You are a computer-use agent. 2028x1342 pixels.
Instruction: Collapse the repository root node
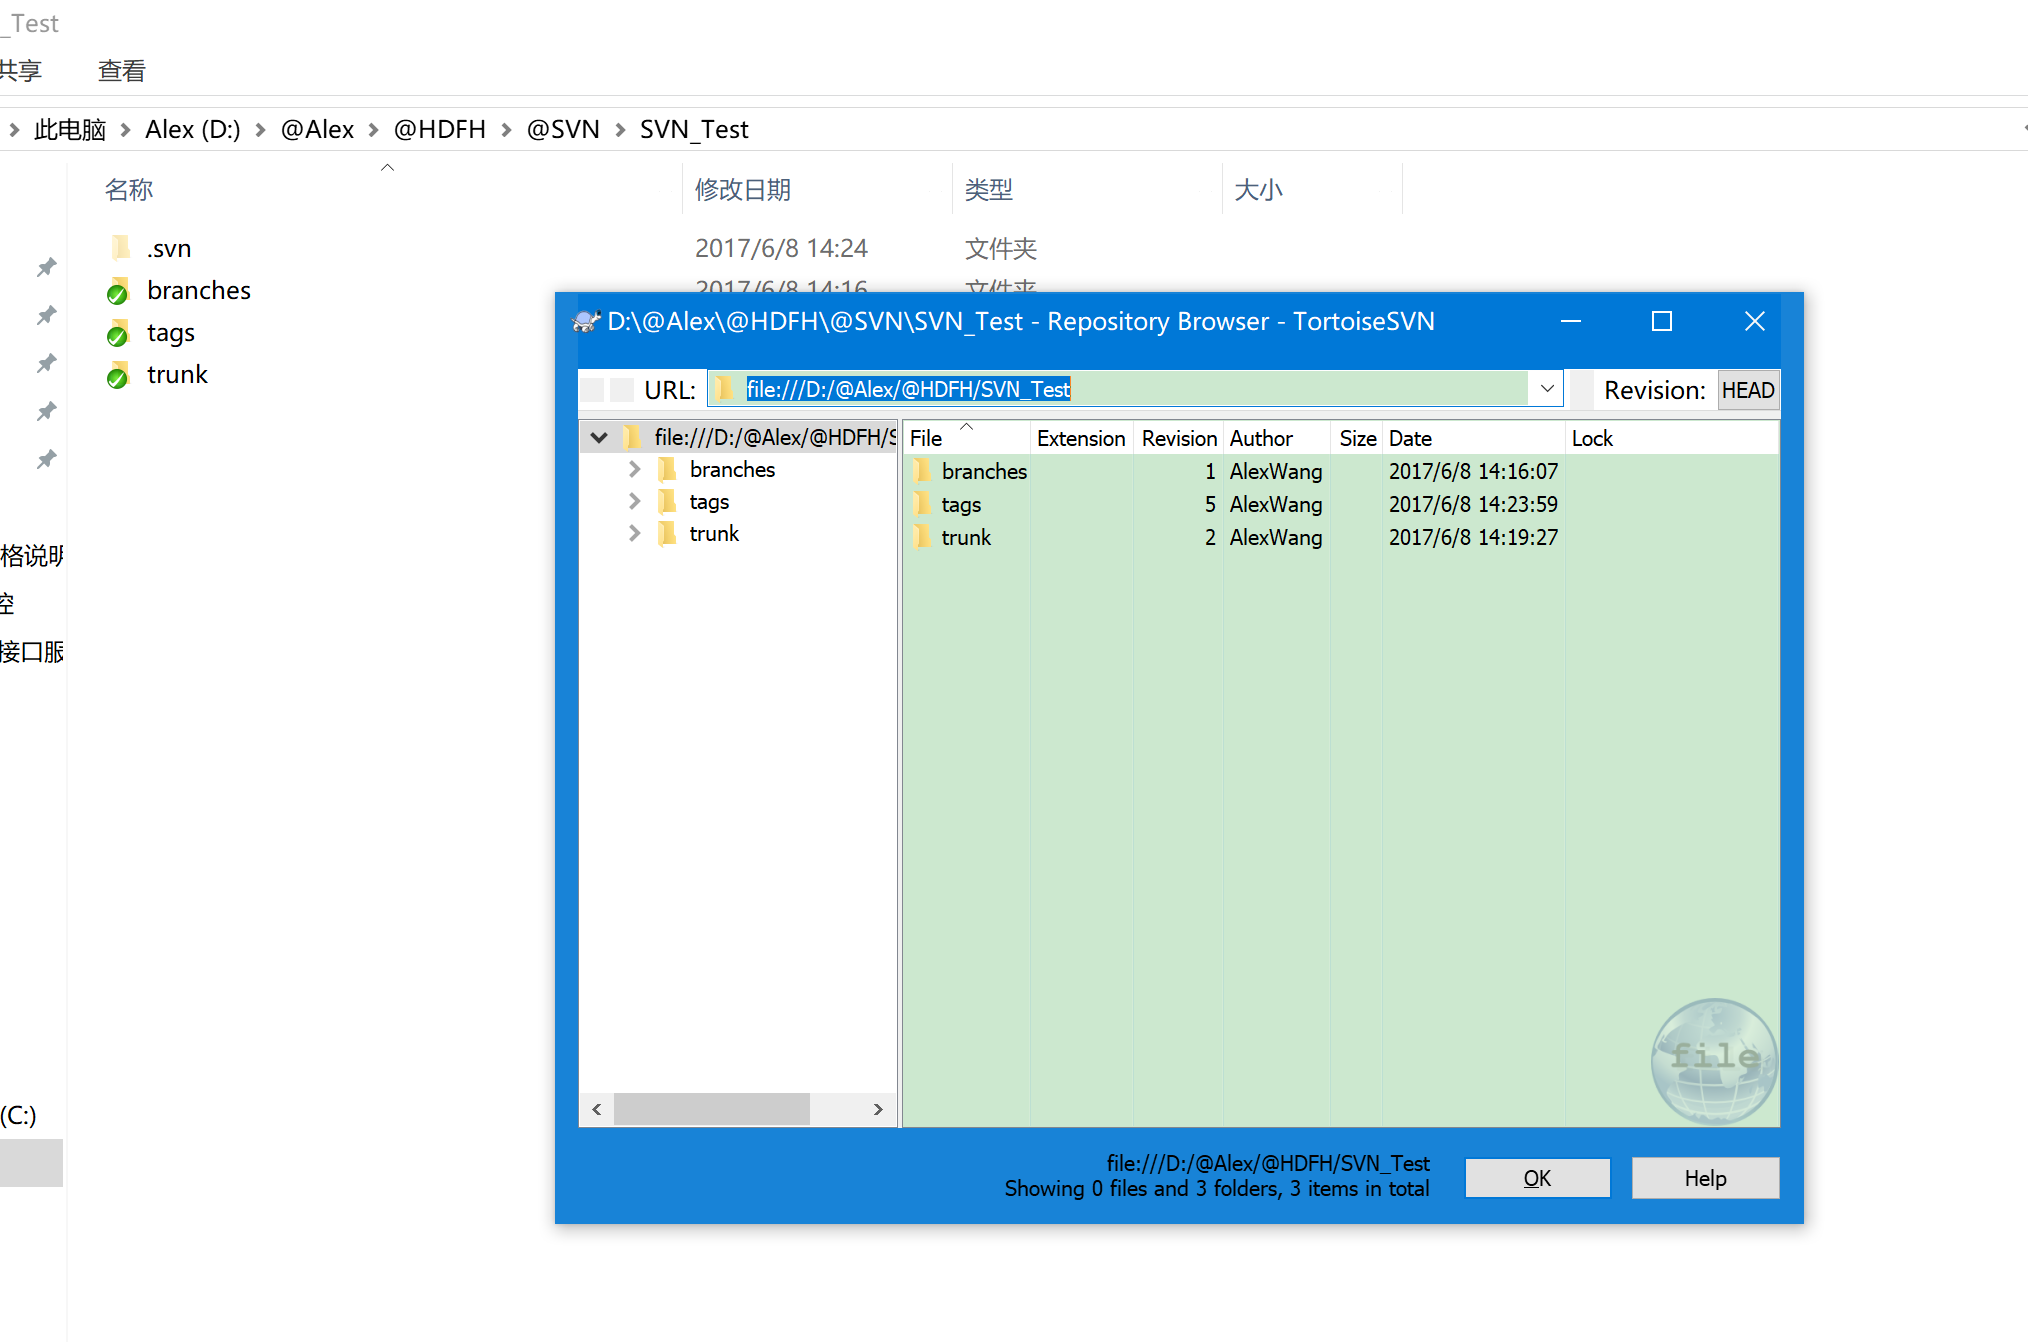tap(598, 437)
